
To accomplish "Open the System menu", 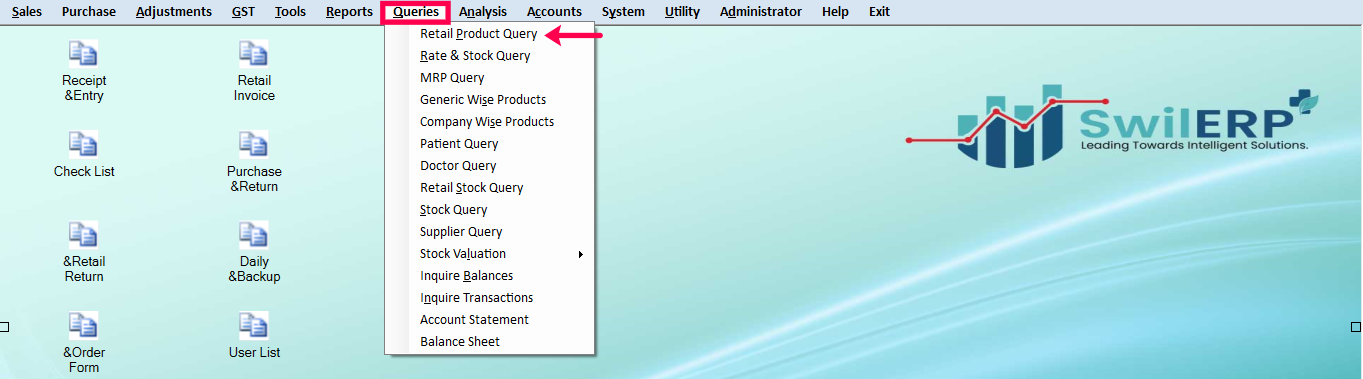I will click(623, 12).
